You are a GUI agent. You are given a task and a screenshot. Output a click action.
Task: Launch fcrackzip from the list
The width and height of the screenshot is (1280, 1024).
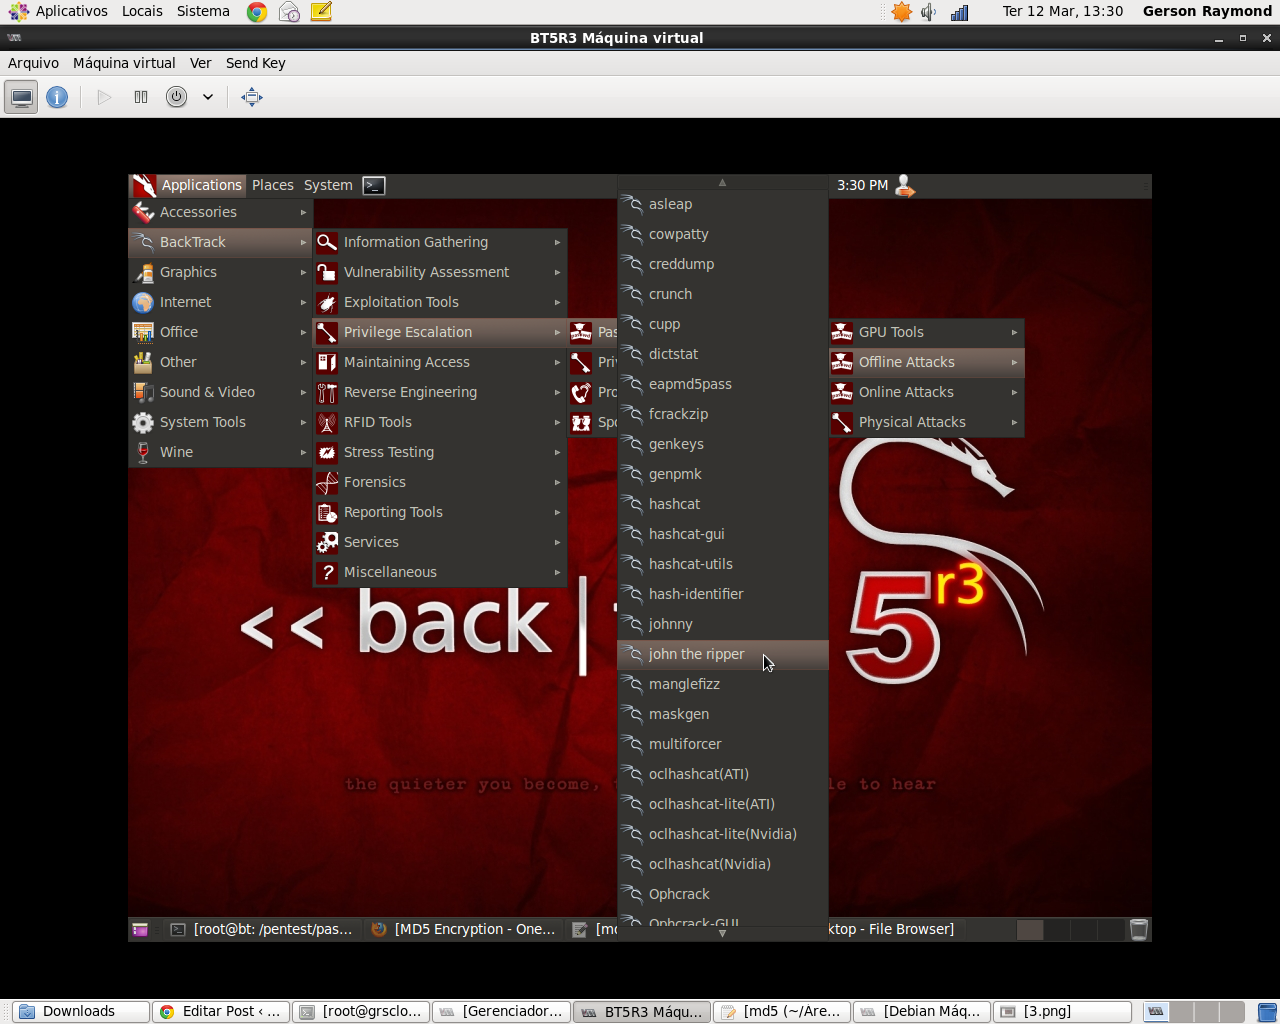pos(723,414)
